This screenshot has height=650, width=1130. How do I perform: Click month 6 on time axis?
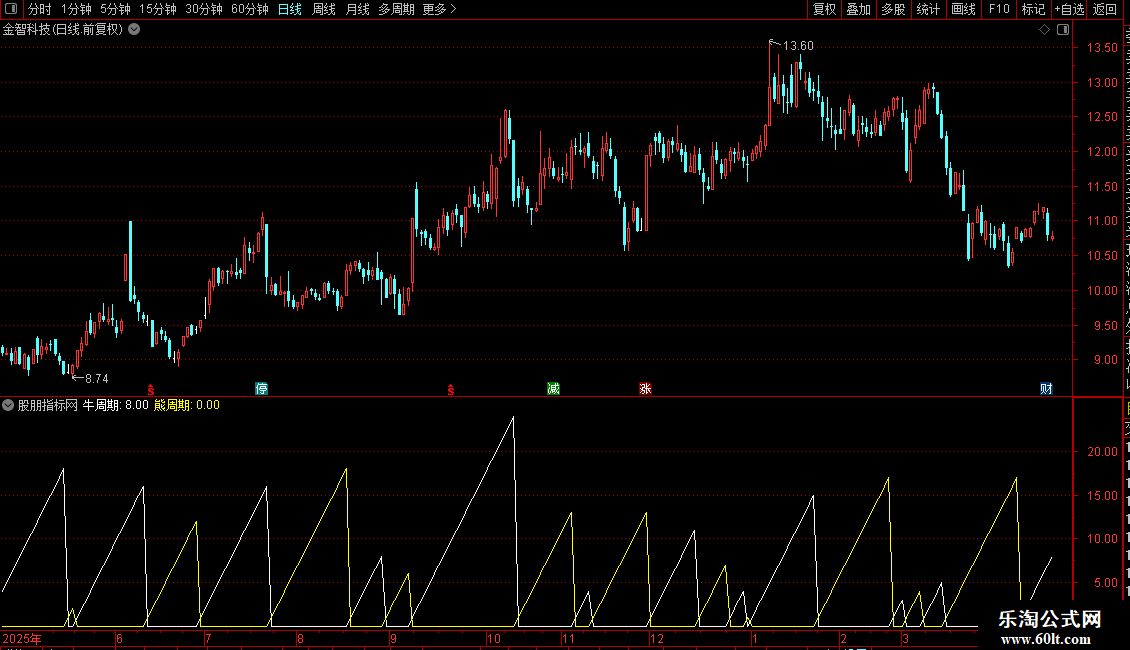[x=120, y=638]
